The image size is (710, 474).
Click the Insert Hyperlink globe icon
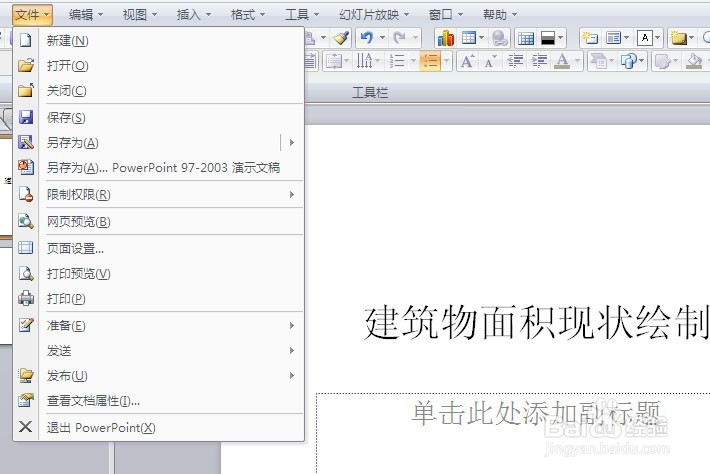point(500,38)
